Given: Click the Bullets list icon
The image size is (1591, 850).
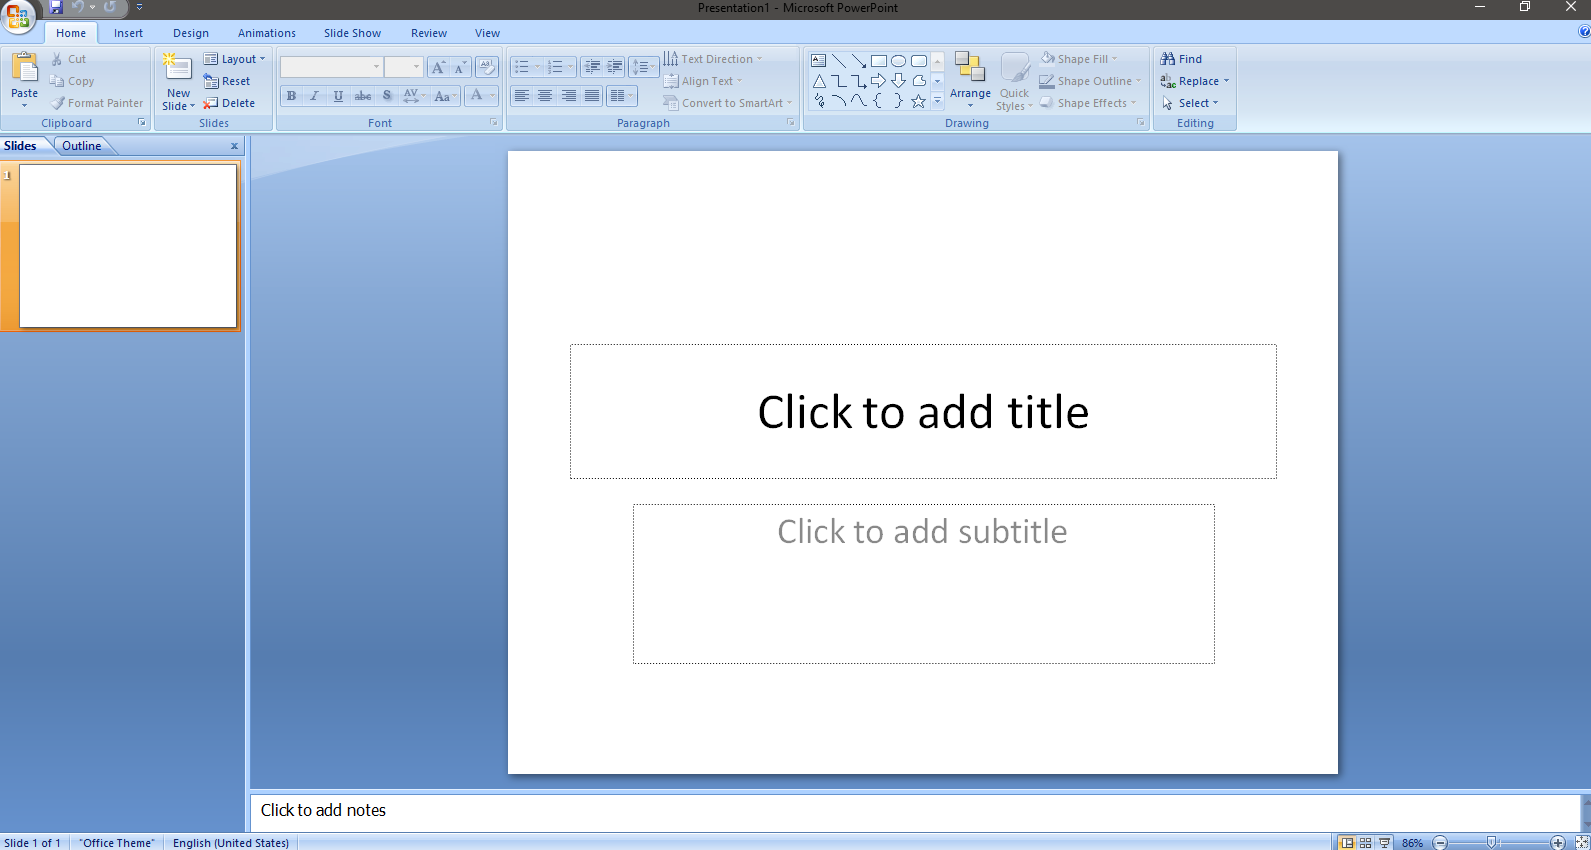Looking at the screenshot, I should tap(521, 67).
